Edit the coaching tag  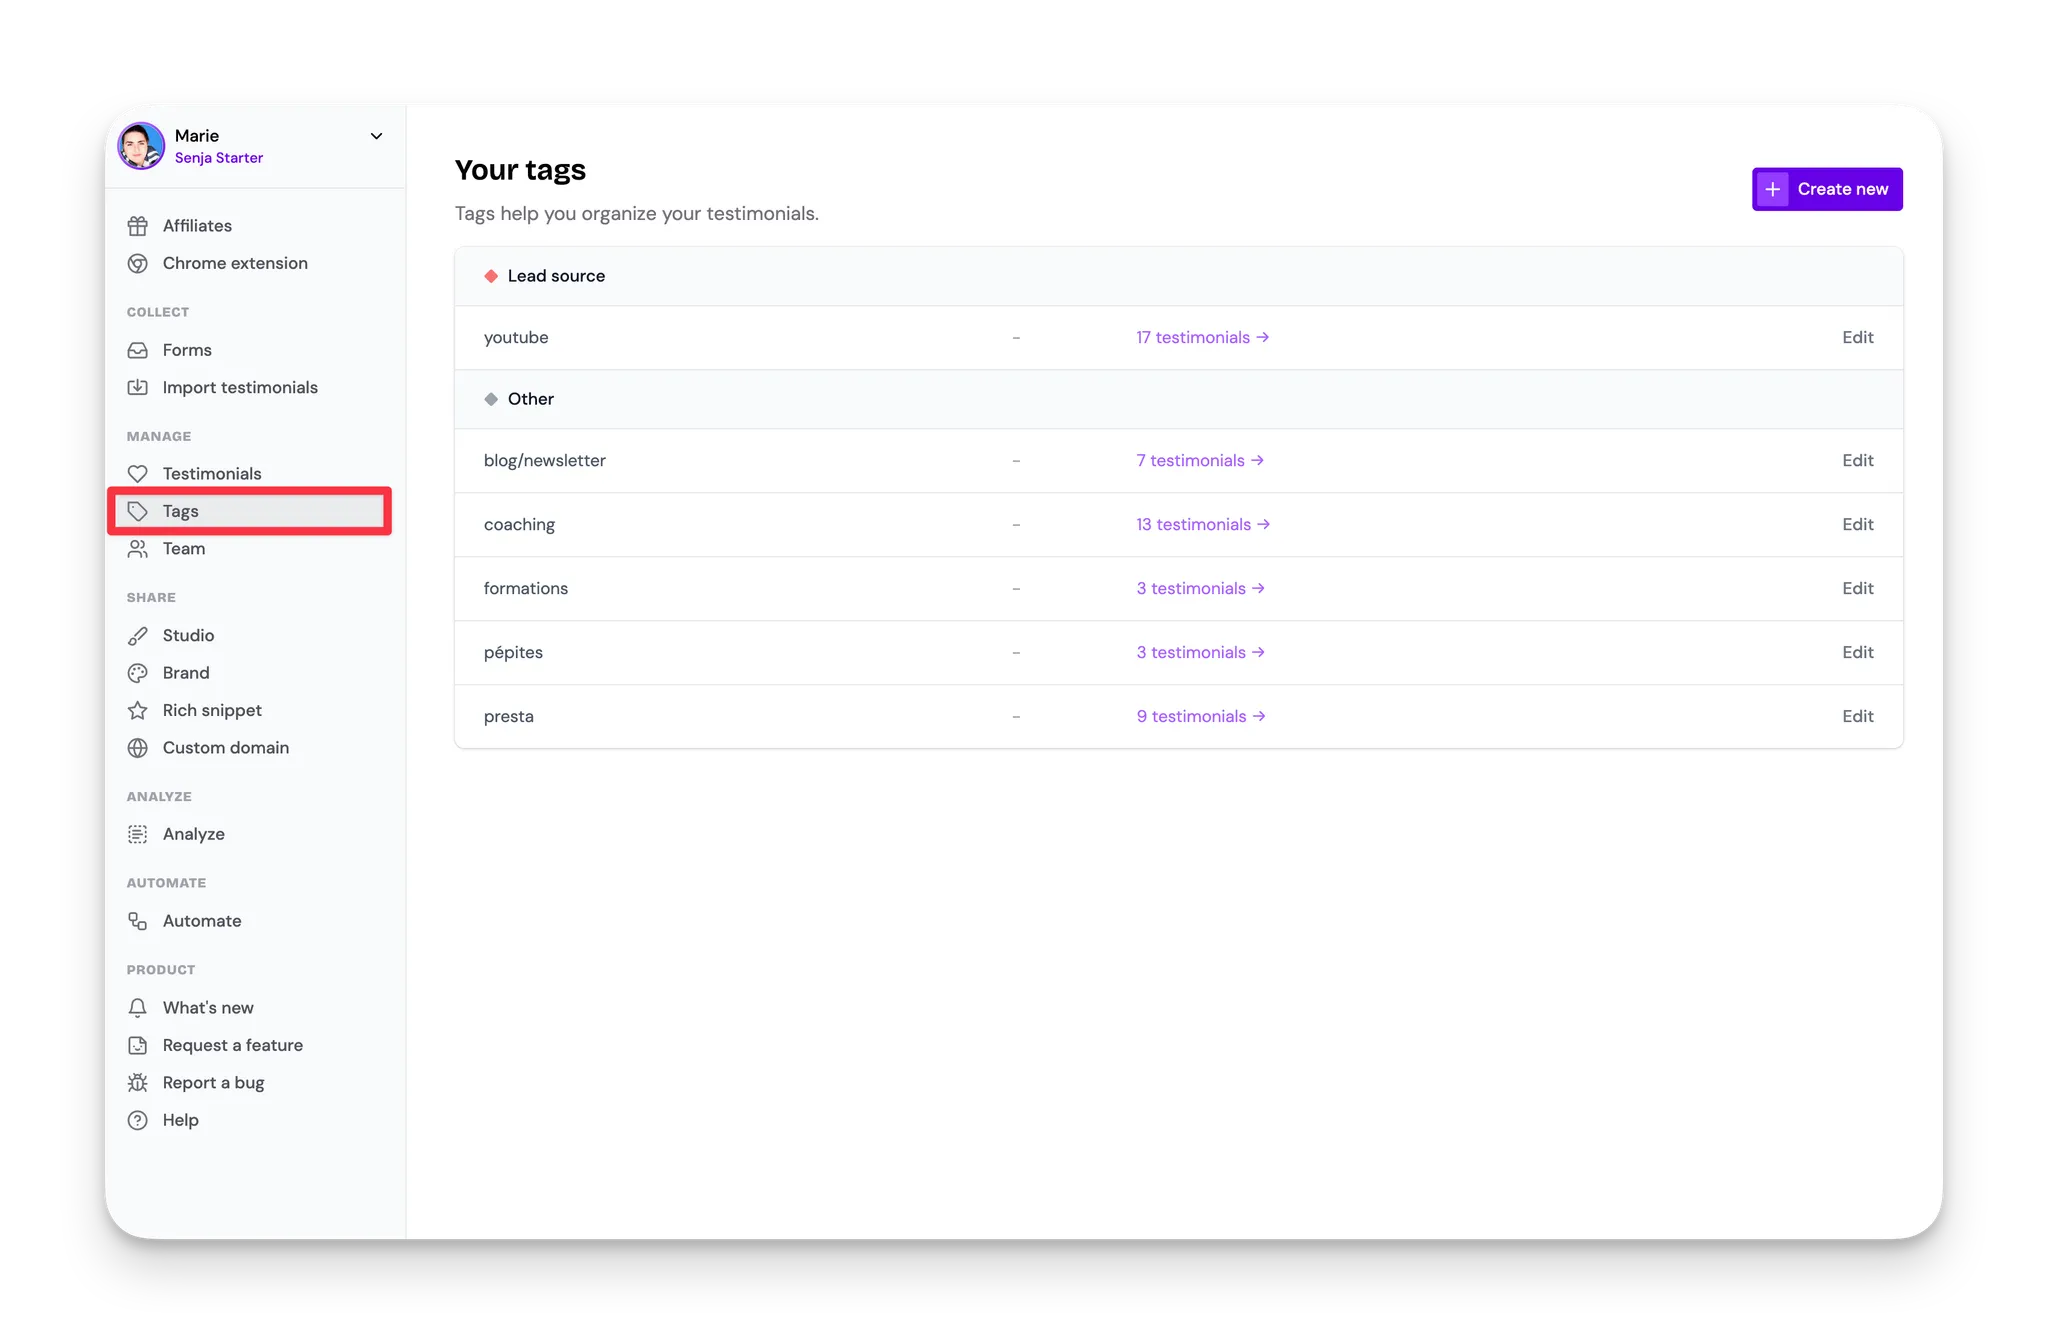coord(1857,525)
